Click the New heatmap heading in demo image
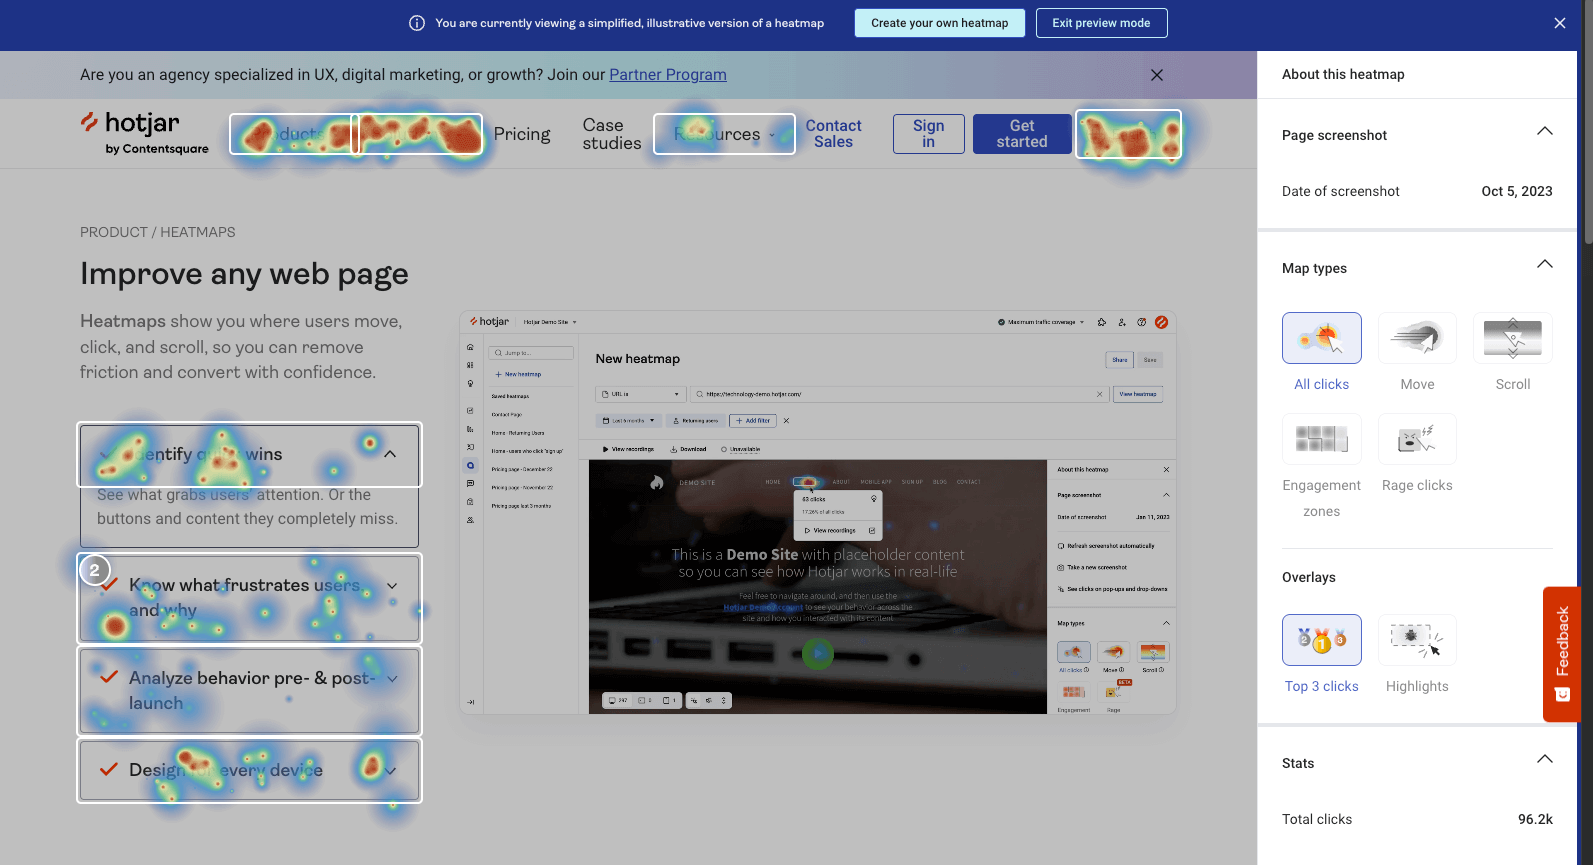The height and width of the screenshot is (865, 1593). pyautogui.click(x=638, y=359)
